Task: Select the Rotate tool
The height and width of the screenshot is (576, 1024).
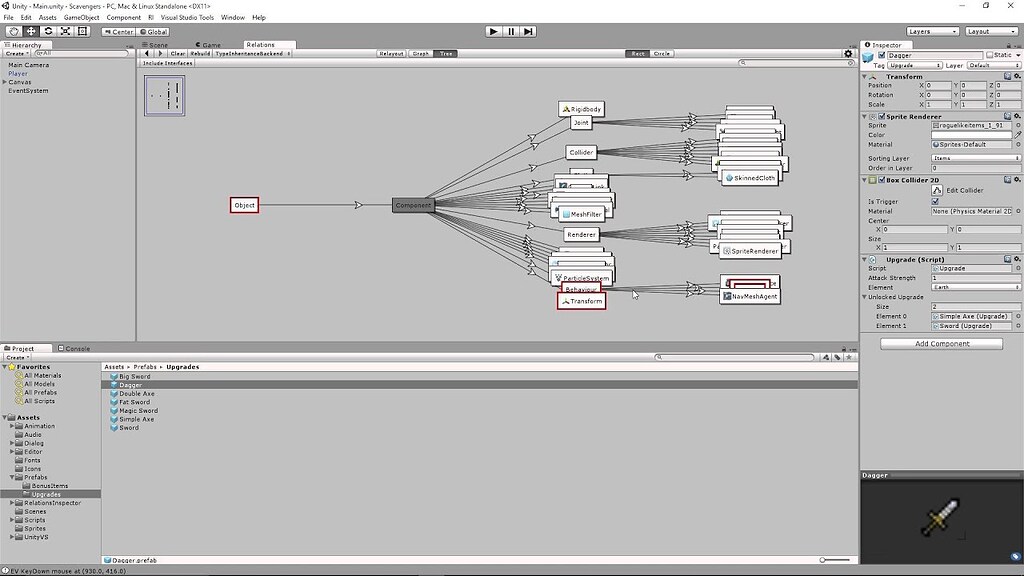Action: click(48, 31)
